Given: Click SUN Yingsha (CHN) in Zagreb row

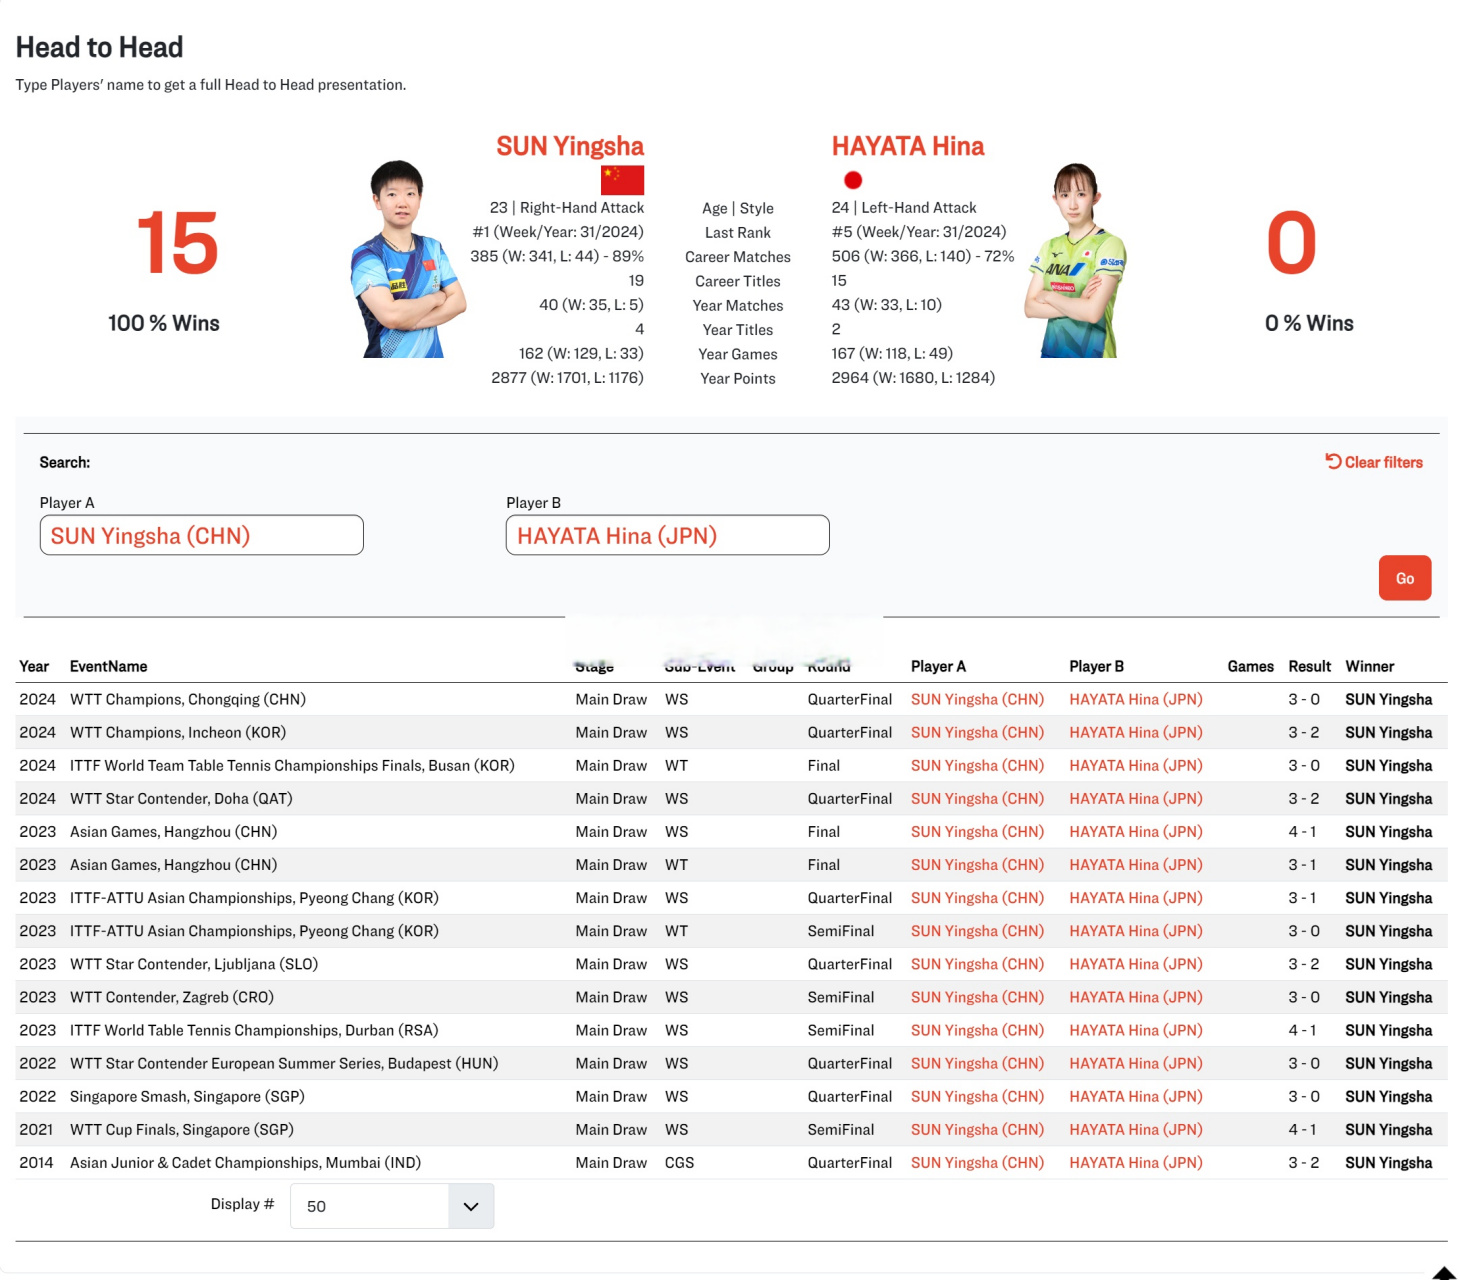Looking at the screenshot, I should pyautogui.click(x=977, y=997).
